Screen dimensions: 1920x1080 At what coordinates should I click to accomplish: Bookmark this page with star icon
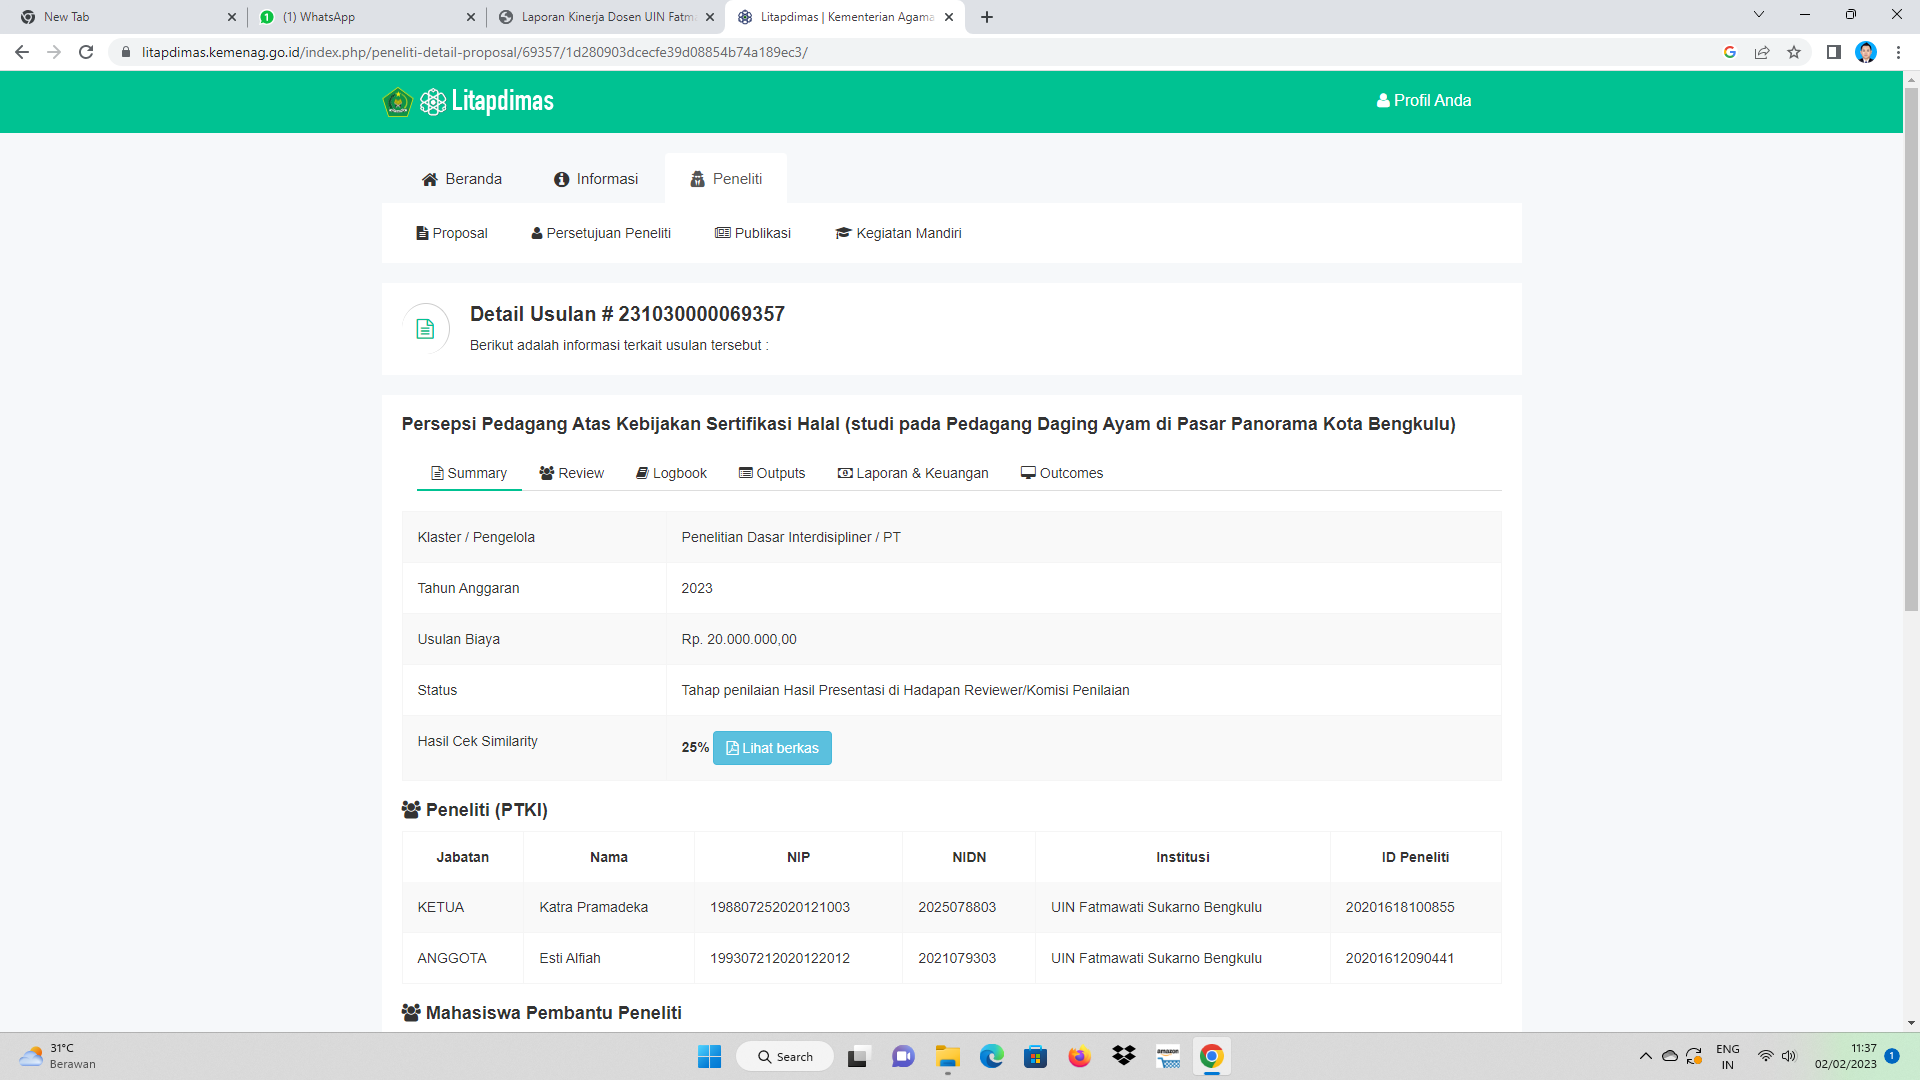(1794, 52)
